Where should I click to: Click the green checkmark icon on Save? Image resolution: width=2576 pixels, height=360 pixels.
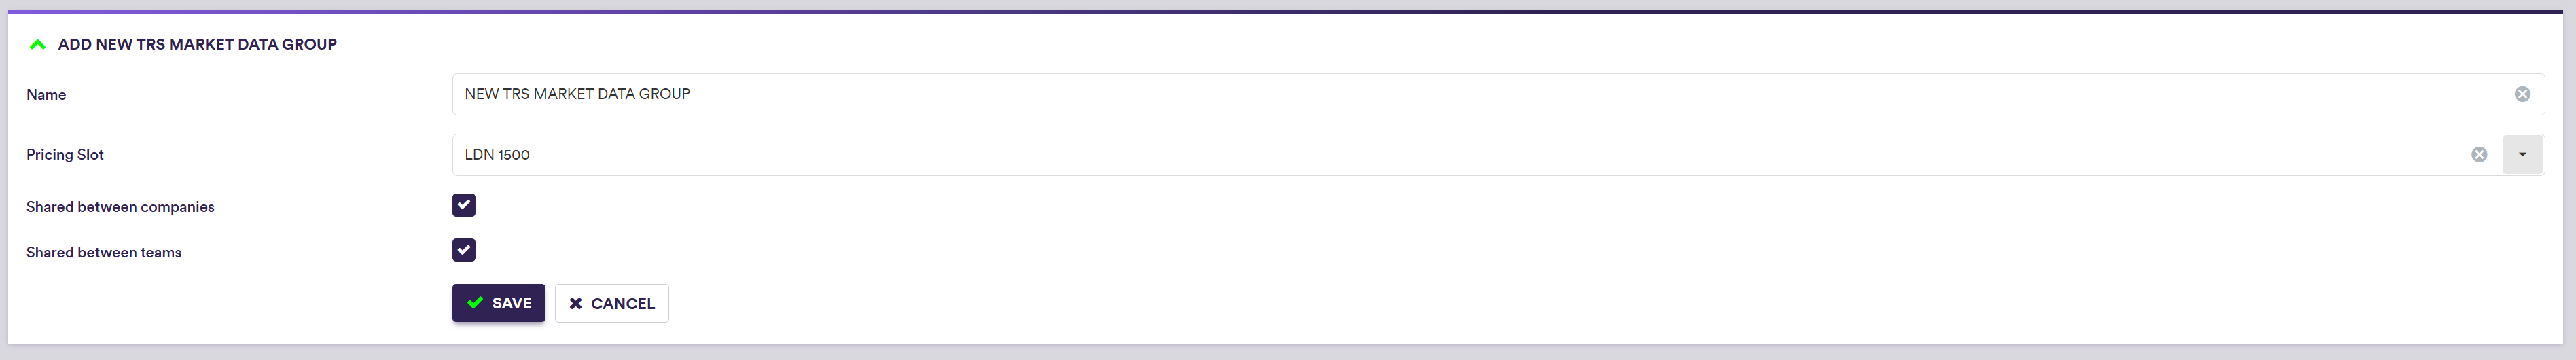pyautogui.click(x=475, y=303)
